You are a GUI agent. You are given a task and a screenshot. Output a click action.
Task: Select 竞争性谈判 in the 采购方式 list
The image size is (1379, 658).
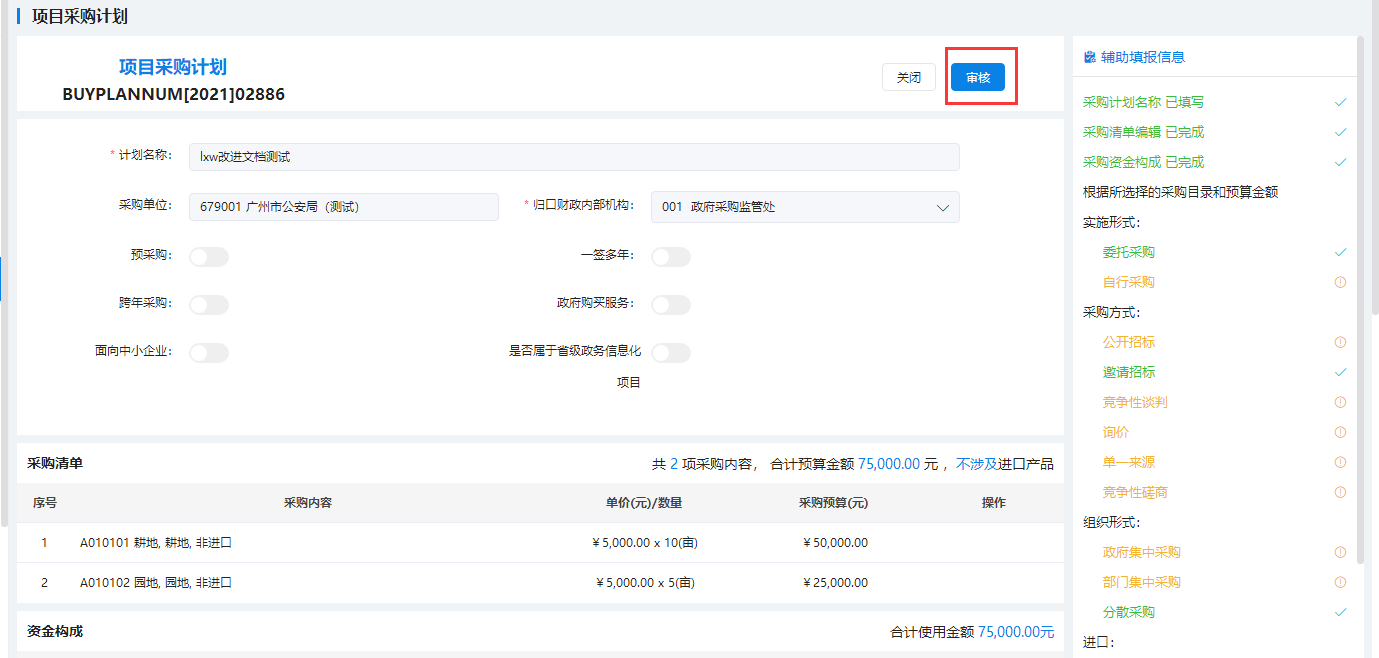1134,402
